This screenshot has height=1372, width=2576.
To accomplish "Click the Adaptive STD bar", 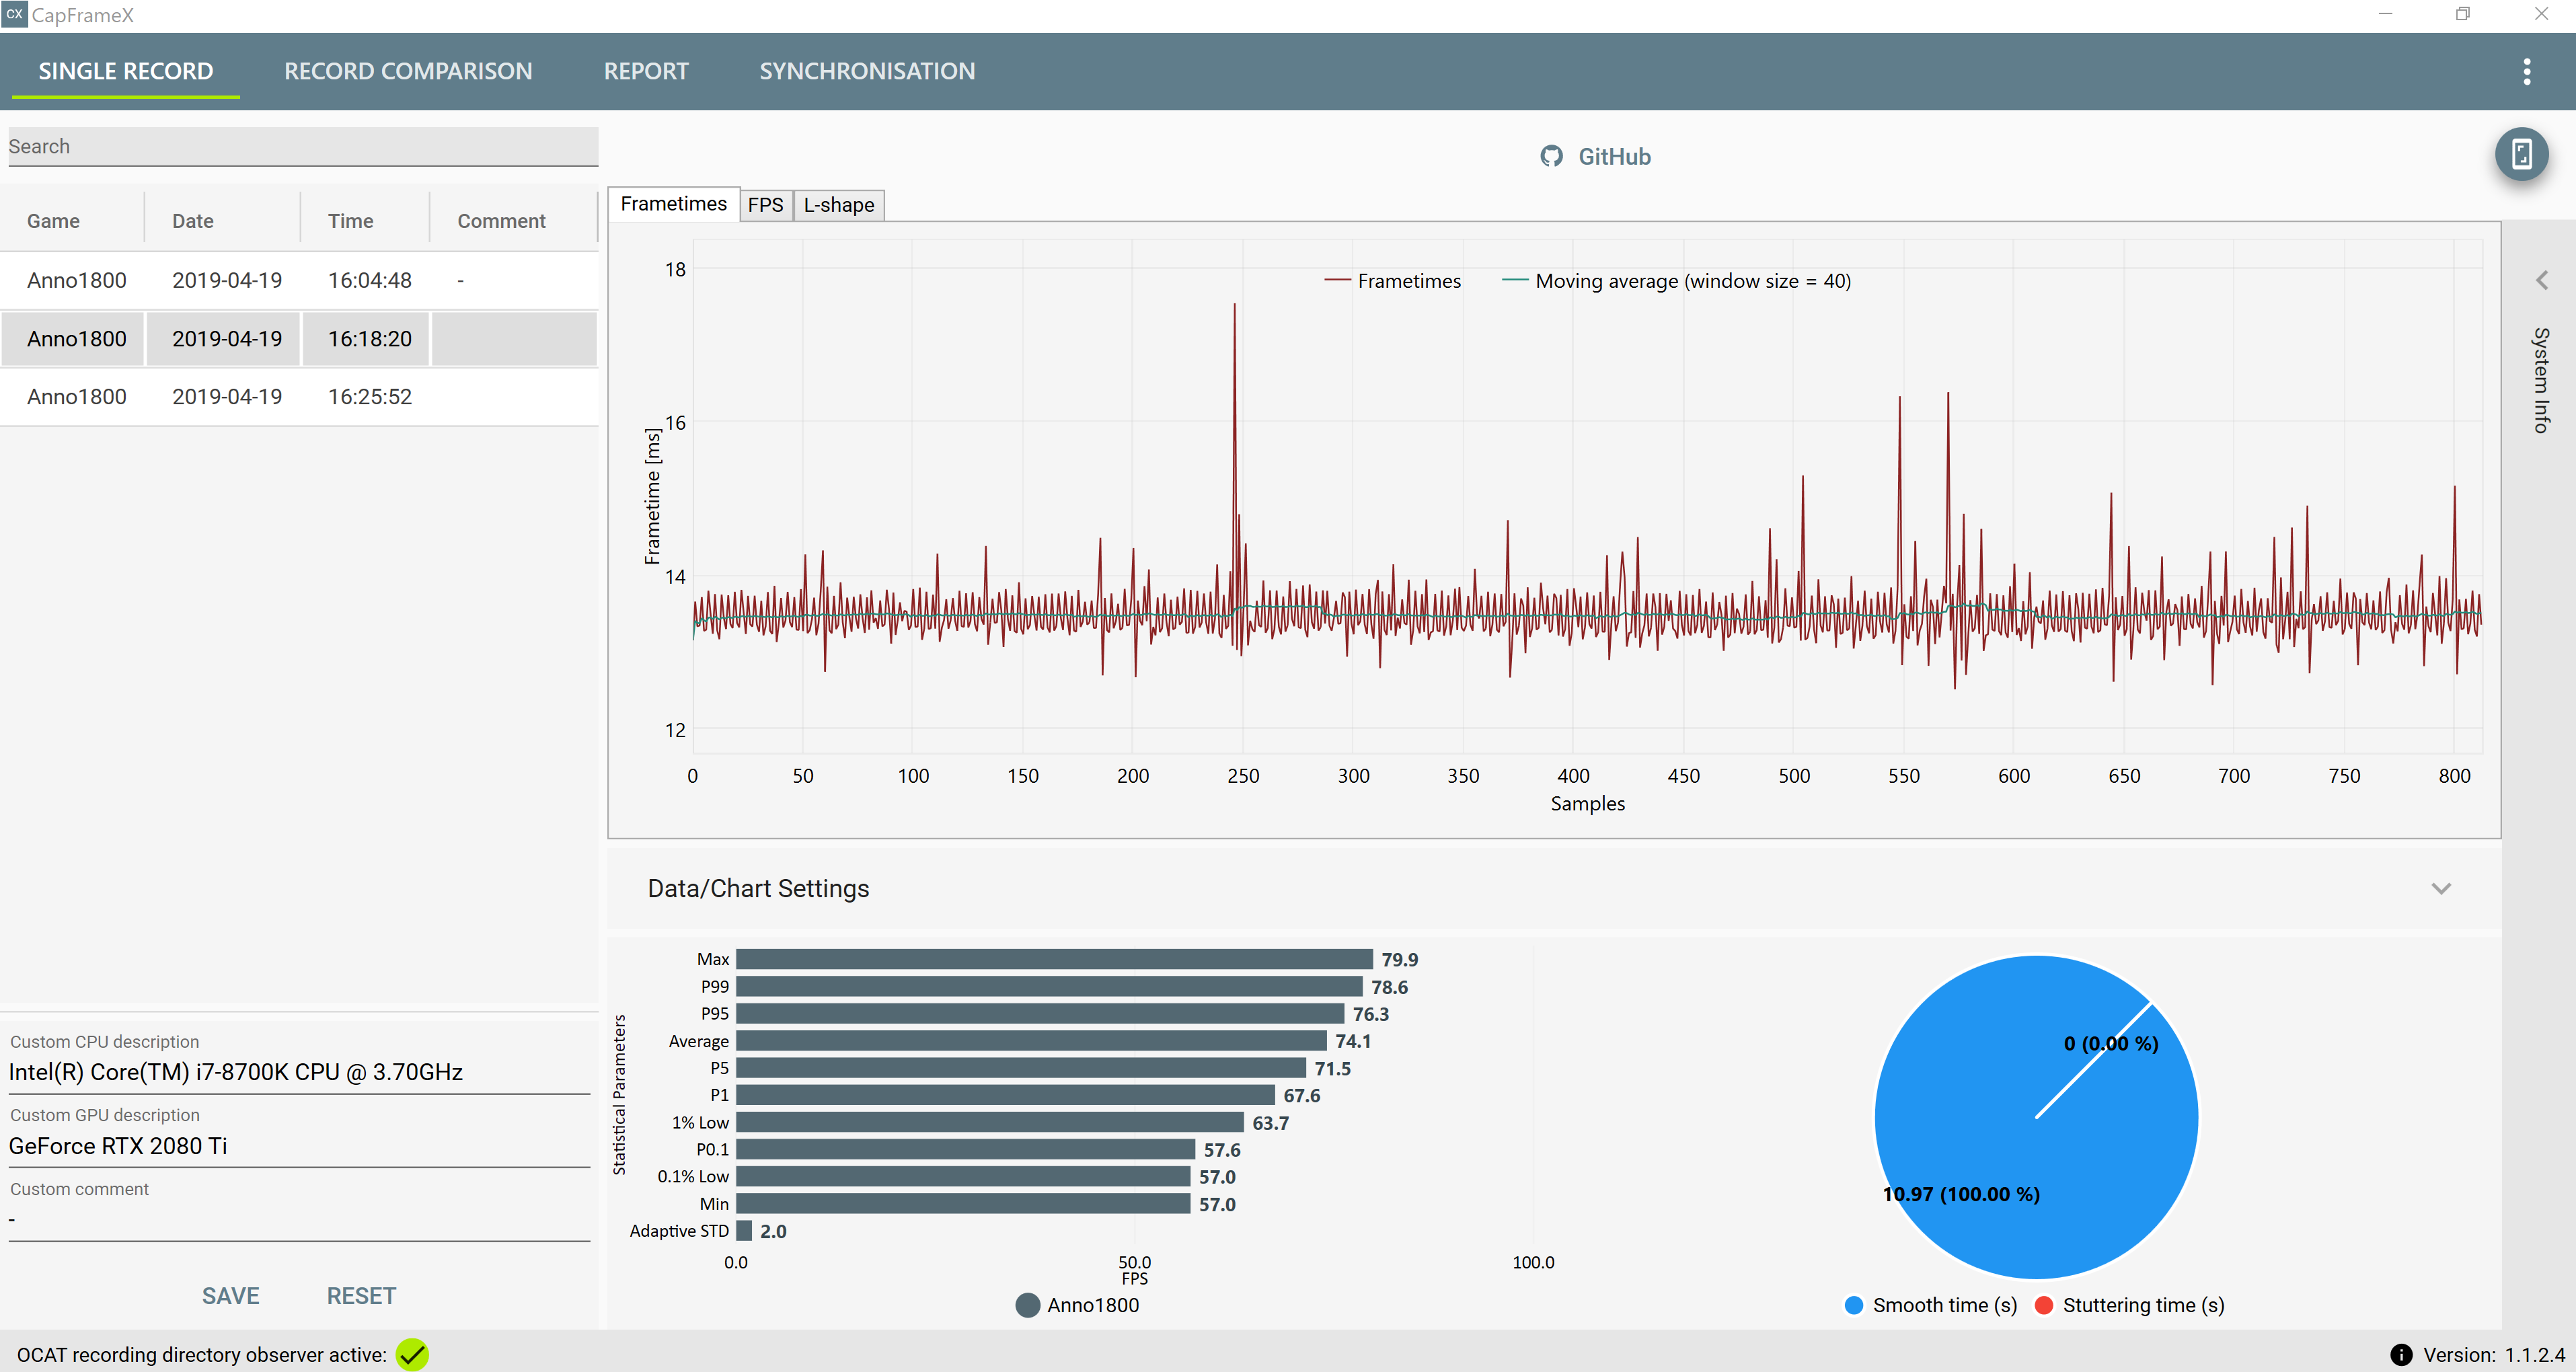I will point(744,1231).
